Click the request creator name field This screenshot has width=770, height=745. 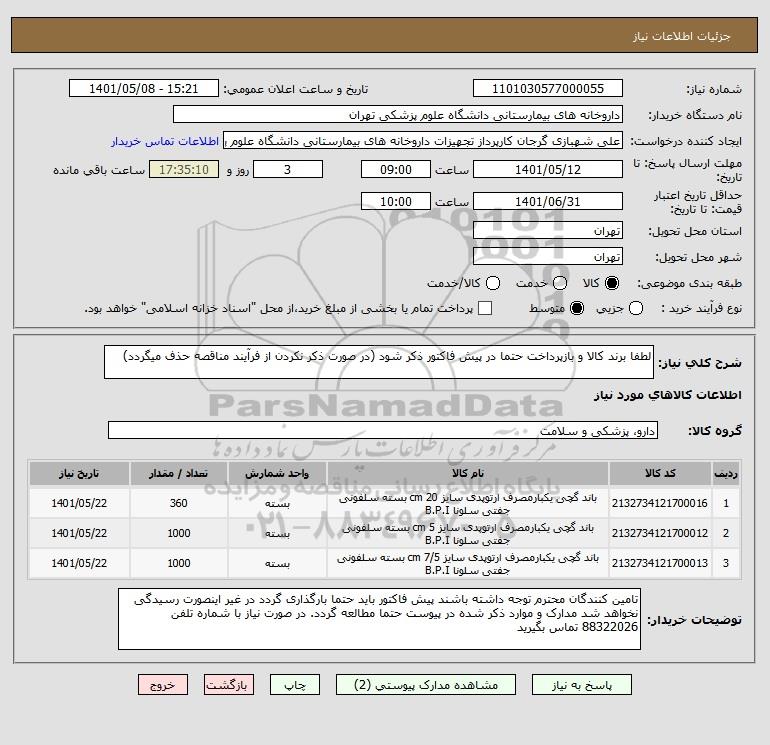423,141
